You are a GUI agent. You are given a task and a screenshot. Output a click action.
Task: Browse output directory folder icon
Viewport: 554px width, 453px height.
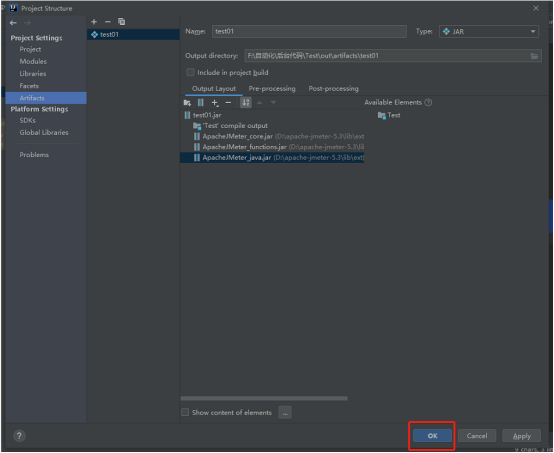[534, 56]
